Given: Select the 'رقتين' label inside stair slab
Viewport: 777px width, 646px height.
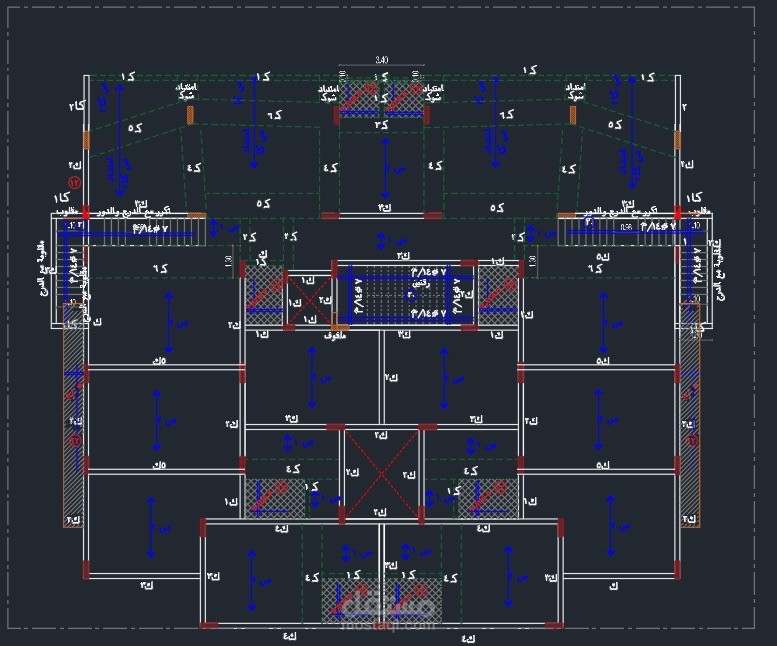Looking at the screenshot, I should pyautogui.click(x=421, y=284).
